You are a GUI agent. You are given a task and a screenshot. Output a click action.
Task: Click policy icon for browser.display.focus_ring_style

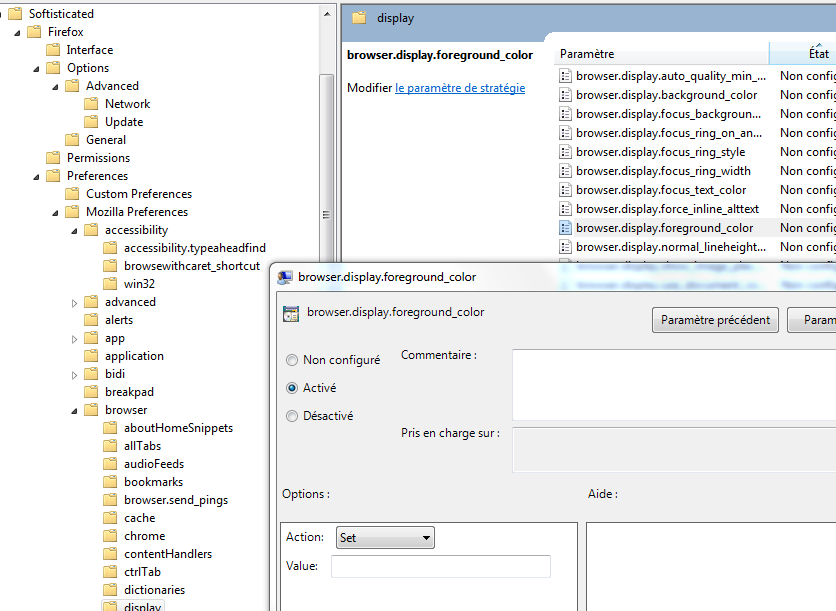click(565, 152)
